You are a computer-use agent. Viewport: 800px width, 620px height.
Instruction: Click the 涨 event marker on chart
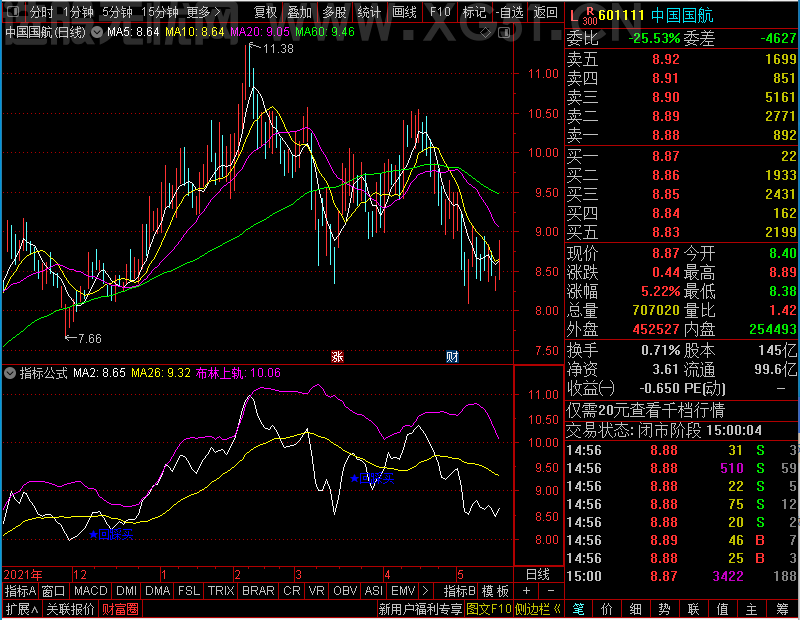pyautogui.click(x=337, y=356)
